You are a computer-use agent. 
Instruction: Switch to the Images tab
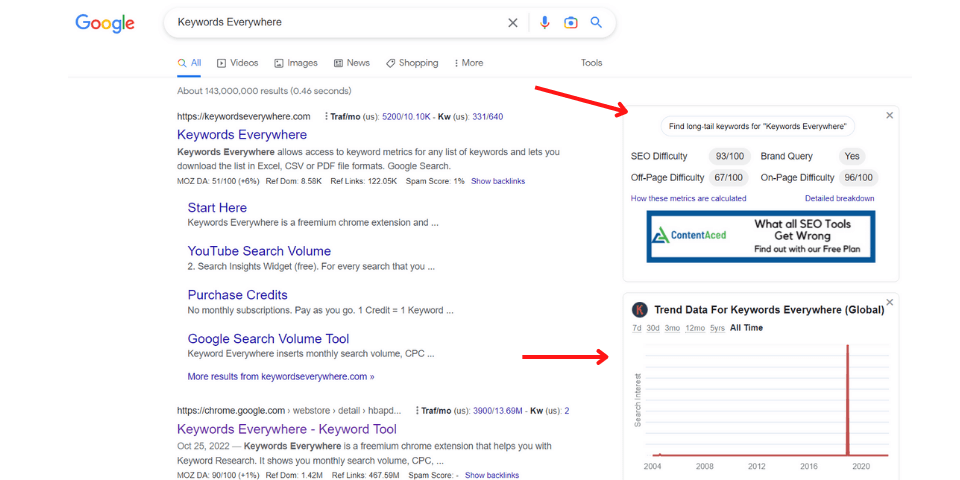point(296,63)
